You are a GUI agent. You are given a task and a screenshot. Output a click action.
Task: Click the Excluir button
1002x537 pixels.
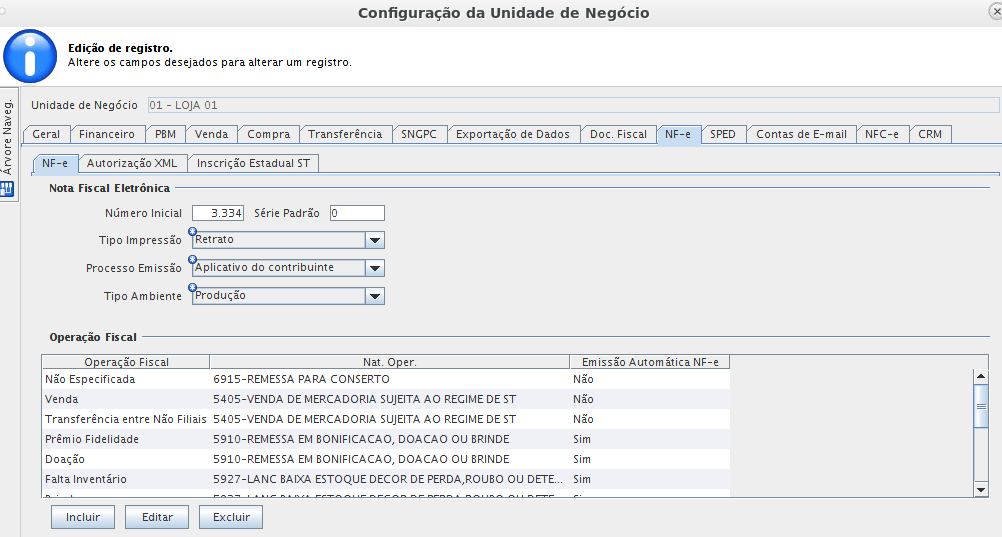point(231,517)
